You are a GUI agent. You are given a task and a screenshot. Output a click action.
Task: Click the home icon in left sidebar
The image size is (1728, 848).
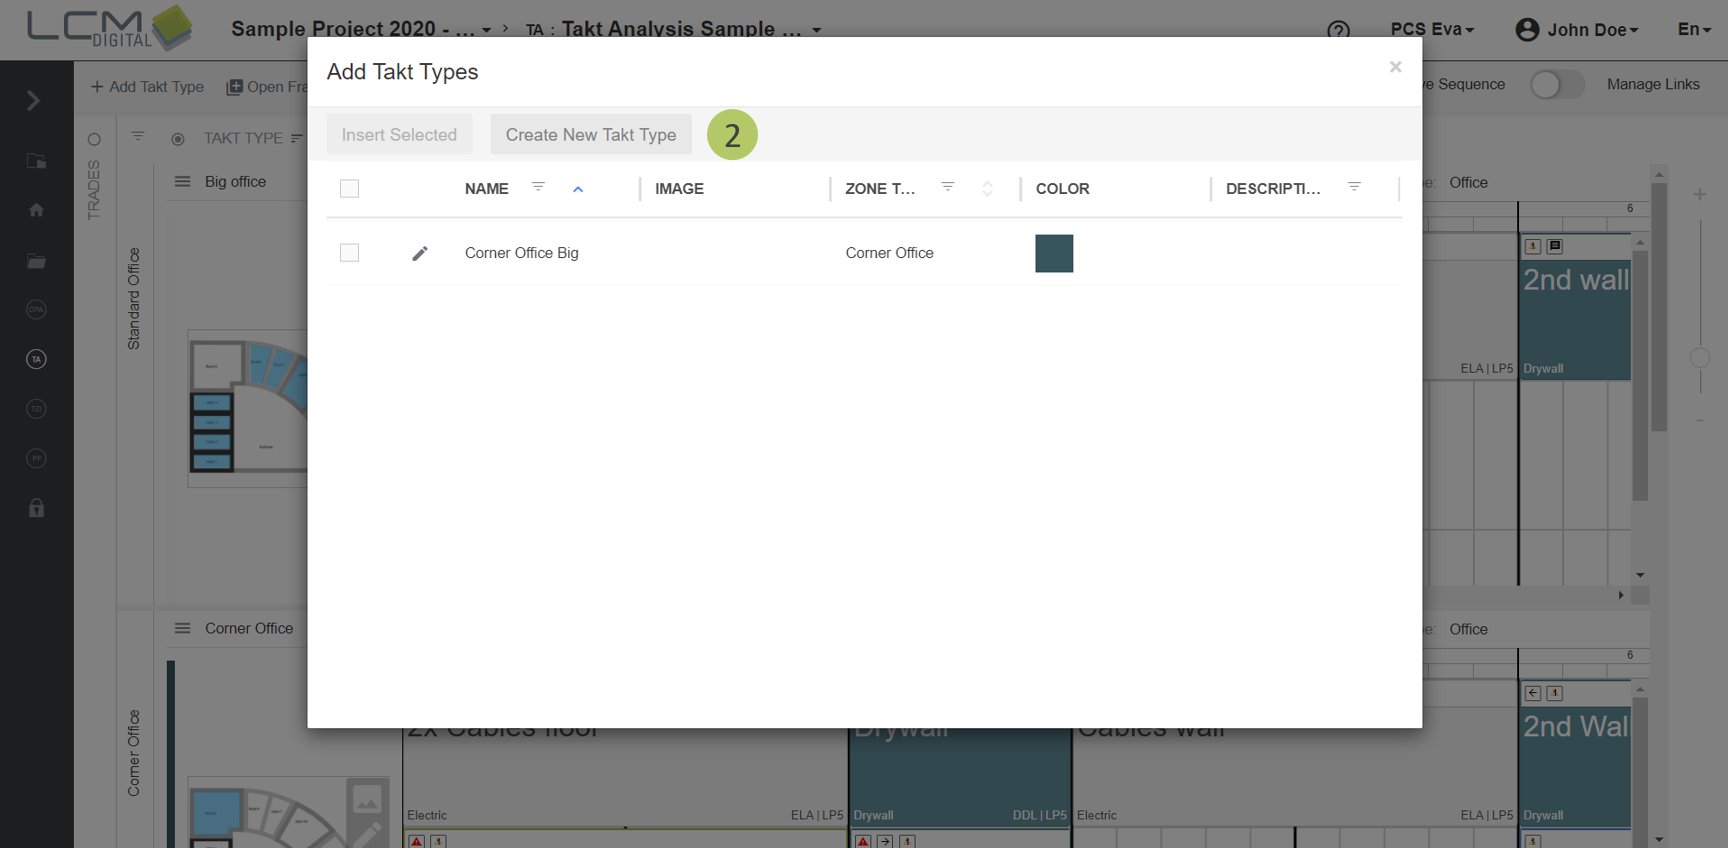pyautogui.click(x=36, y=210)
